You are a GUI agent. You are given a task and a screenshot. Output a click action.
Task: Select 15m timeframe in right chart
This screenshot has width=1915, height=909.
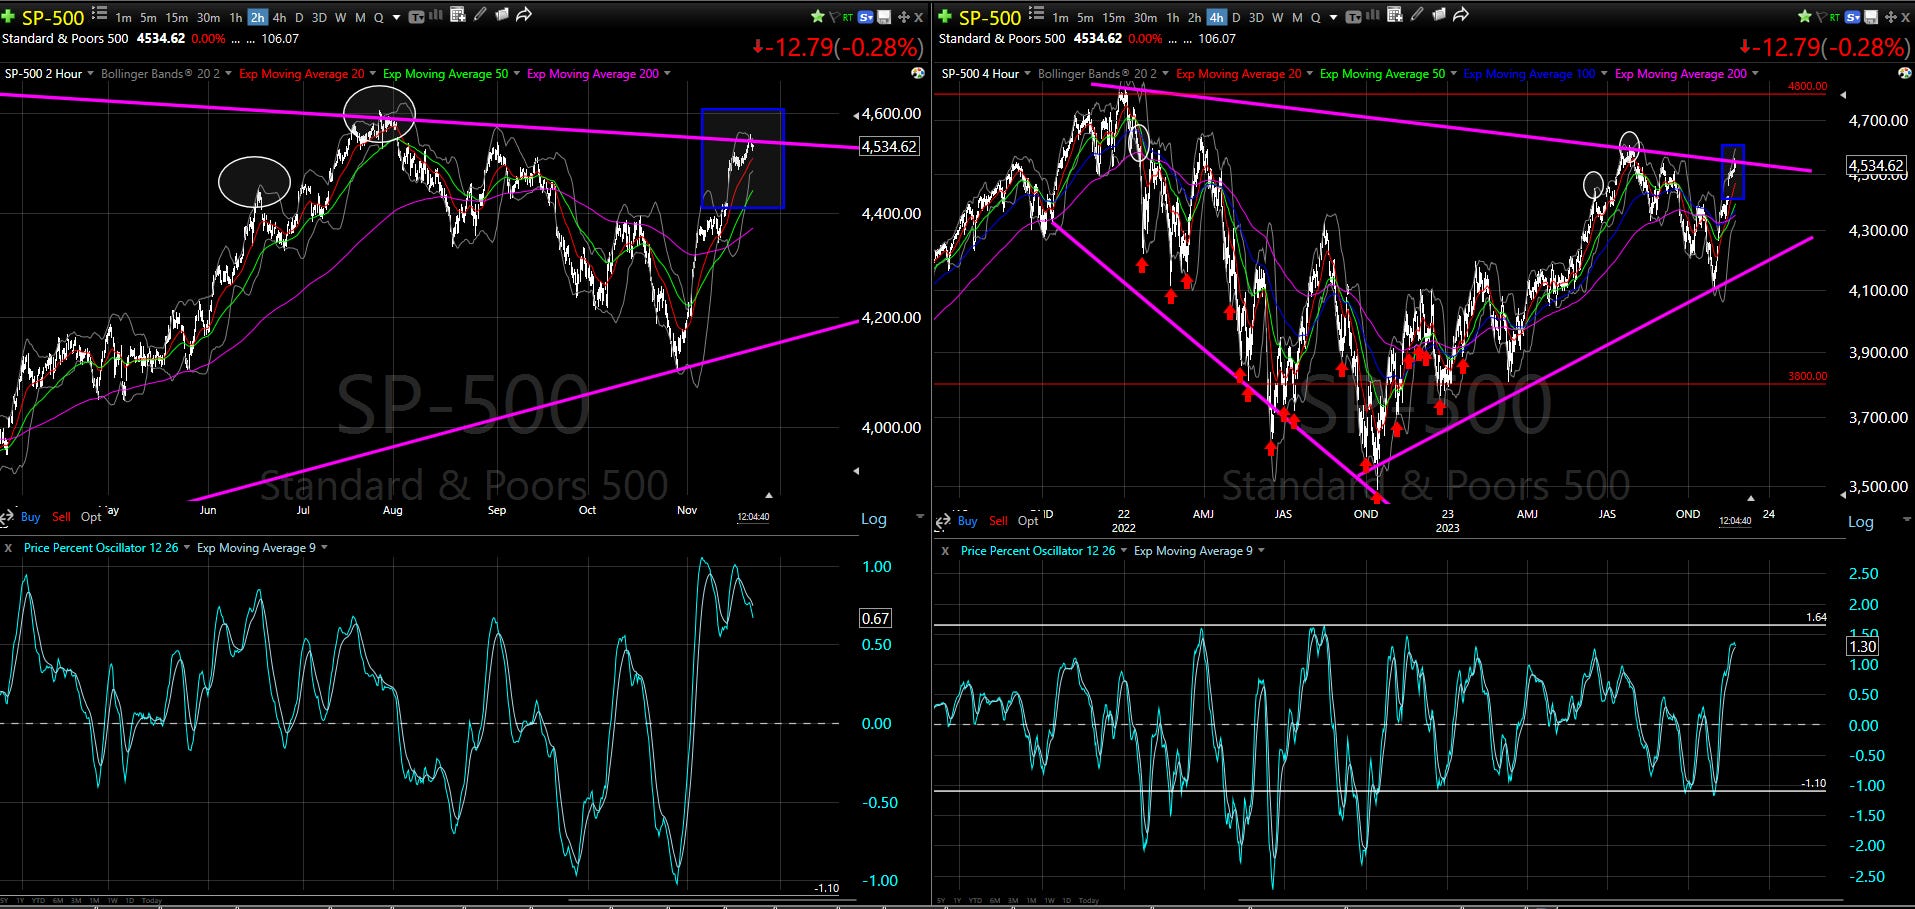click(x=1113, y=18)
